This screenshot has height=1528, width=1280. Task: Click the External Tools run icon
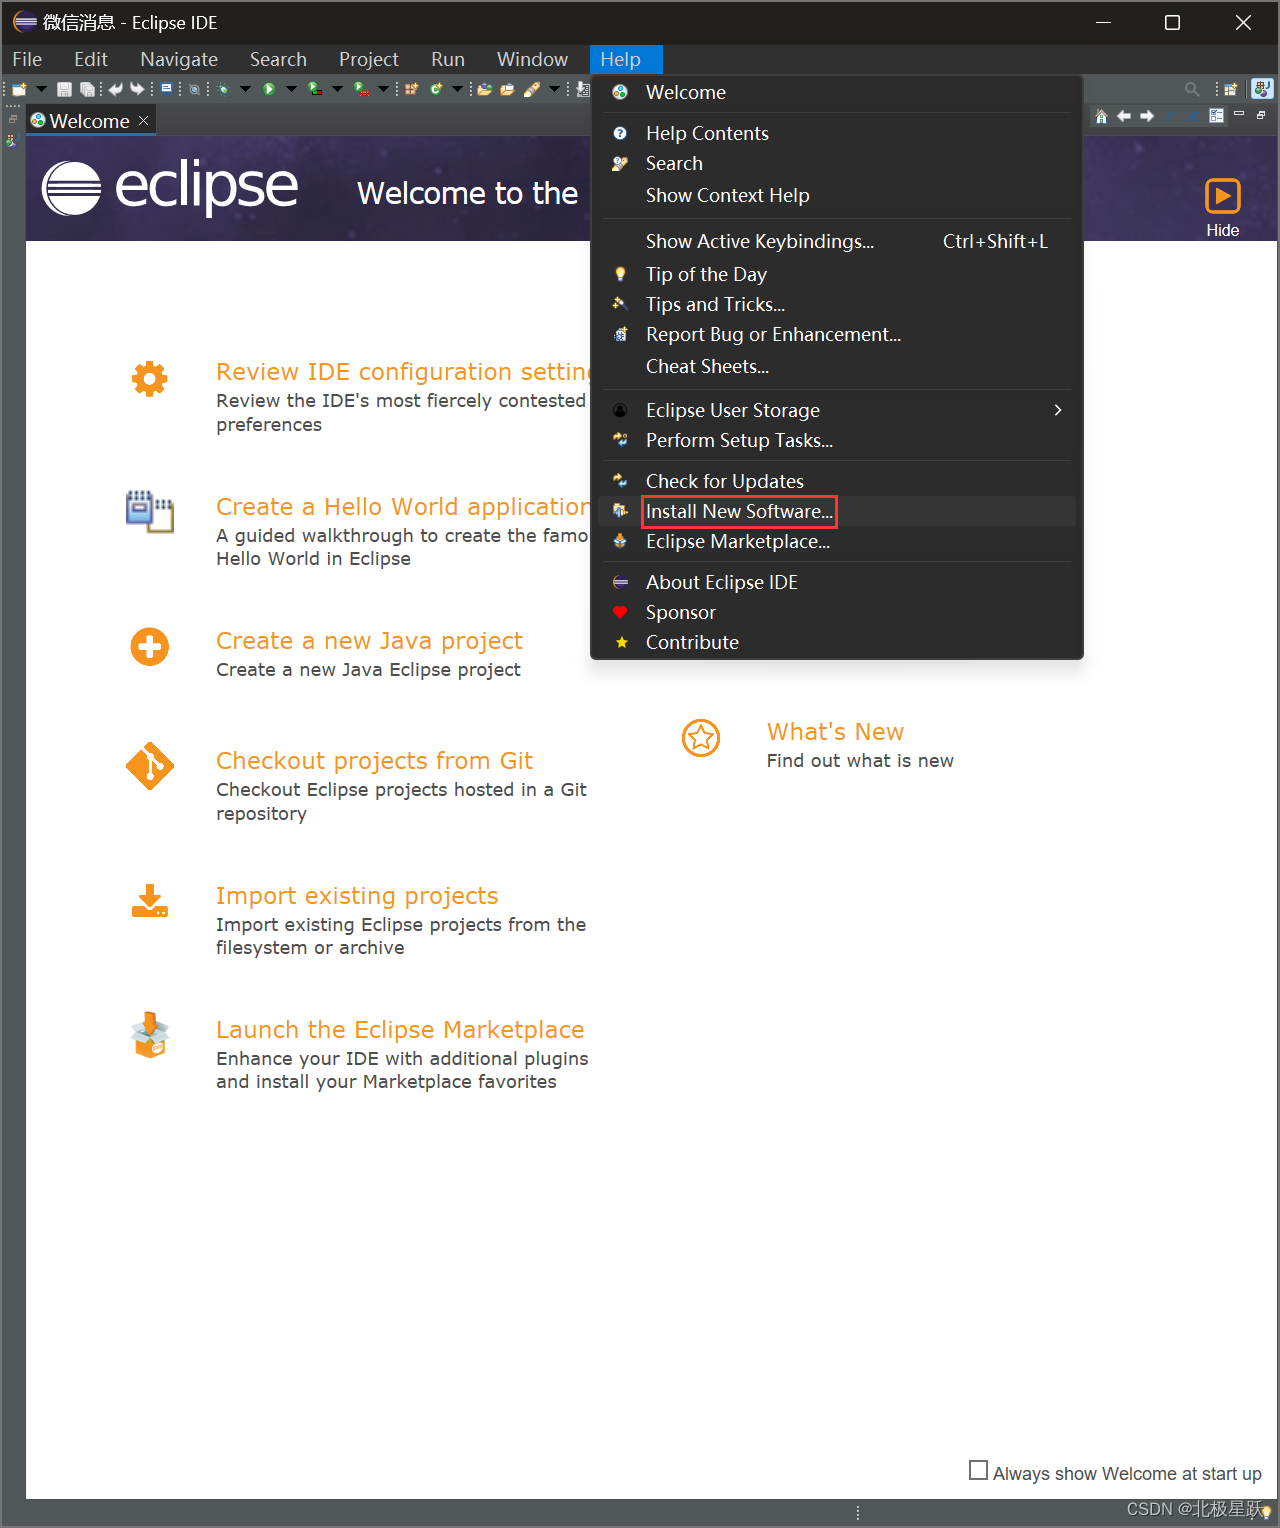(361, 89)
